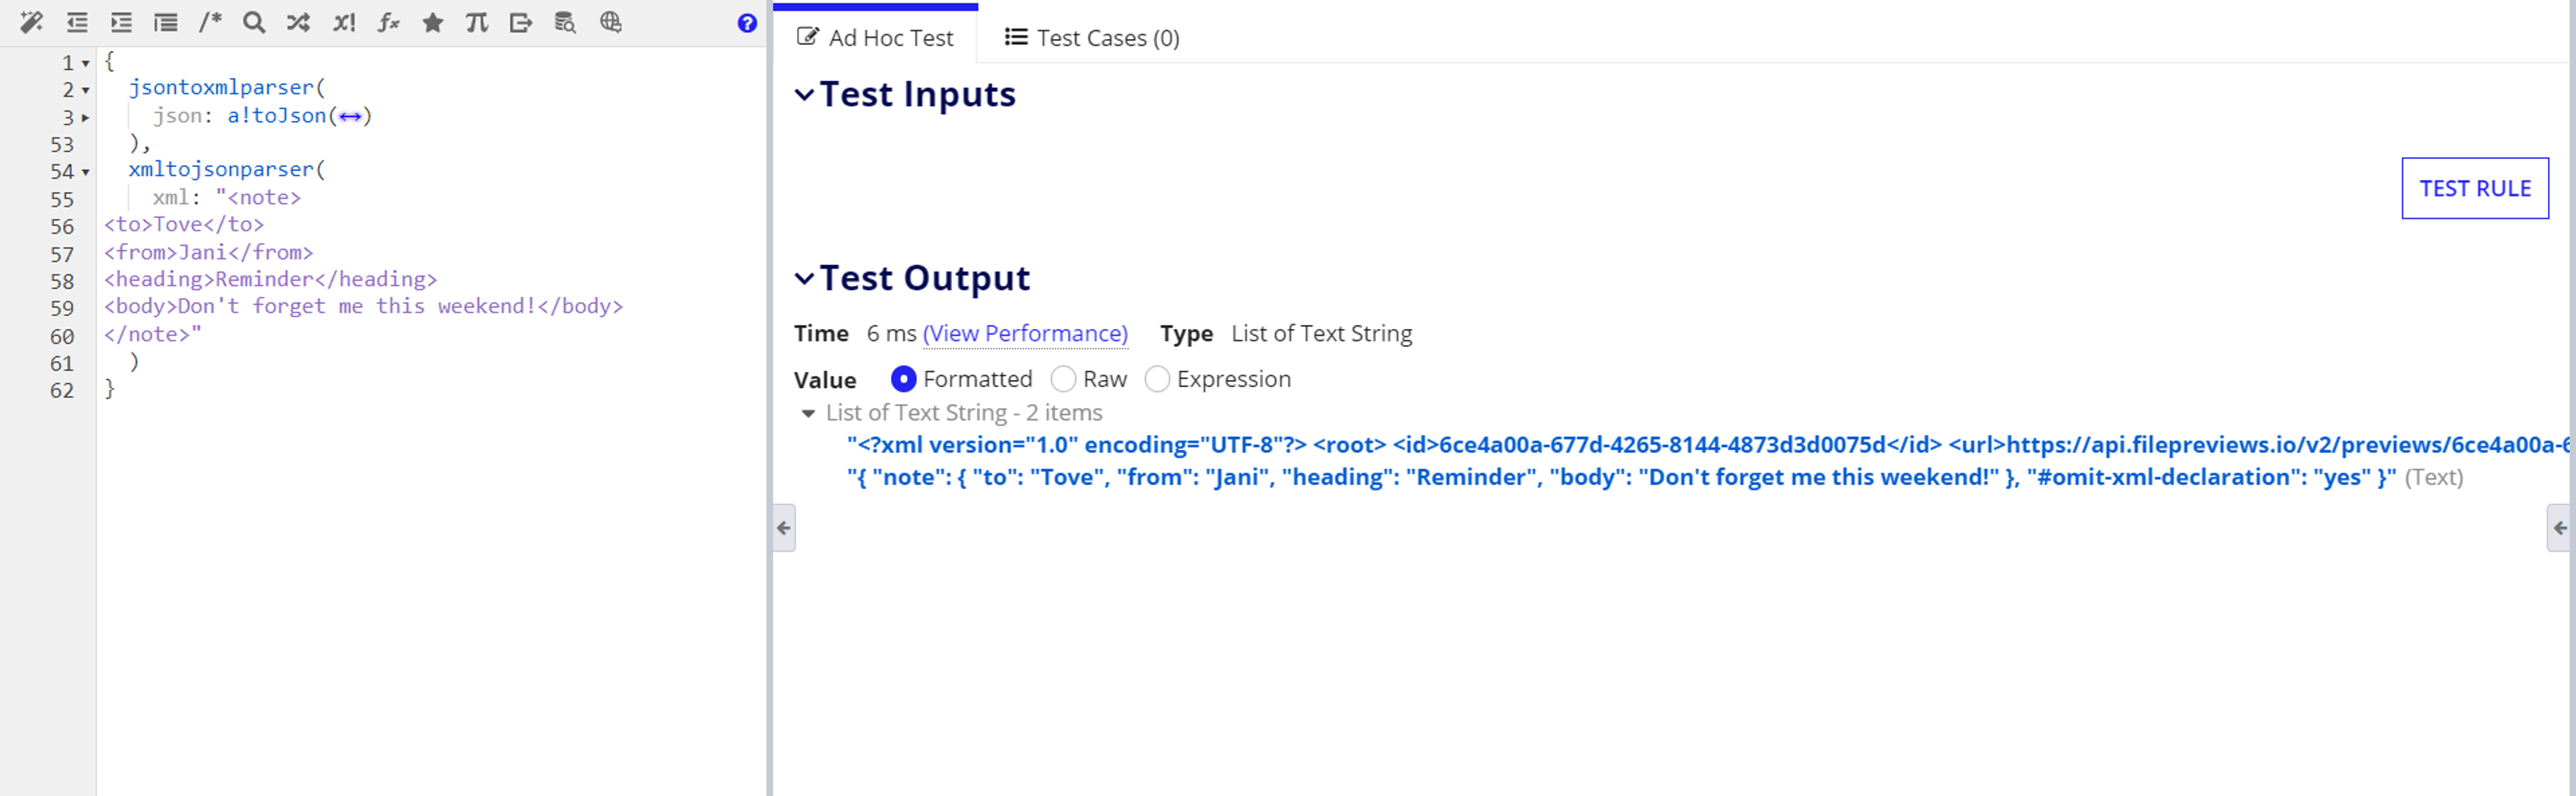
Task: Click the <from>Jani</from> code line
Action: click(x=209, y=252)
